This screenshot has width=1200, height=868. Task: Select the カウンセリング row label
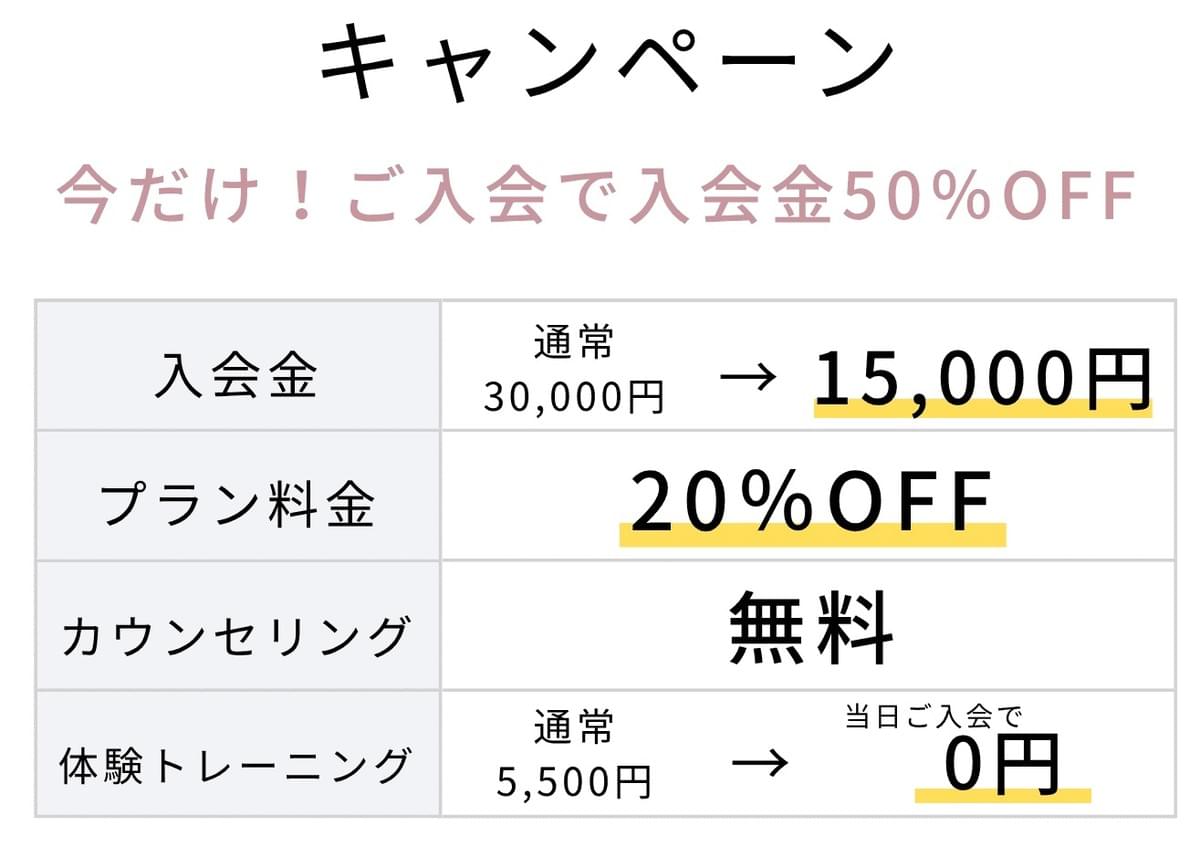237,636
